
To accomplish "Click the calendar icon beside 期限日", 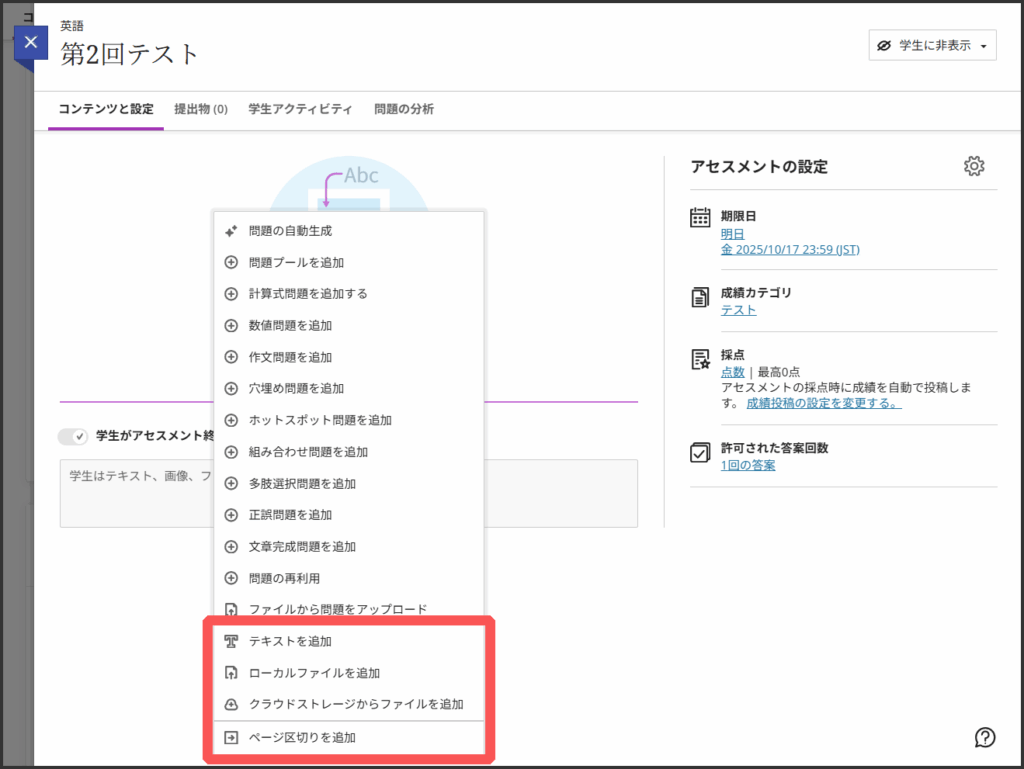I will (700, 218).
